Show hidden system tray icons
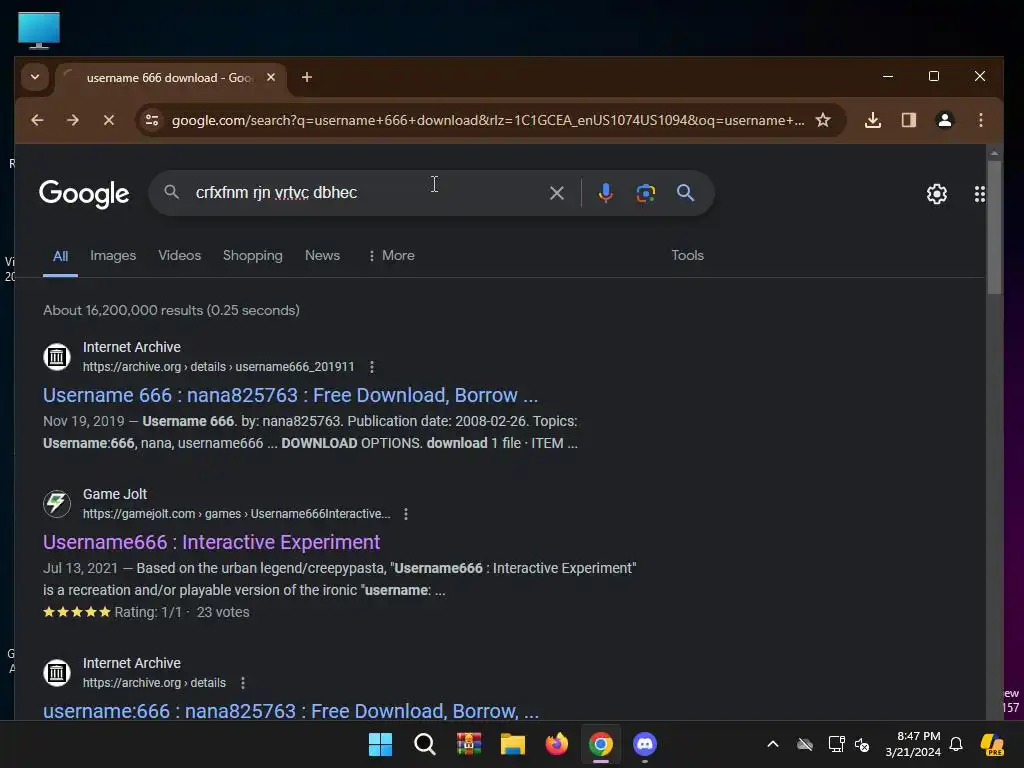The width and height of the screenshot is (1024, 768). point(773,744)
